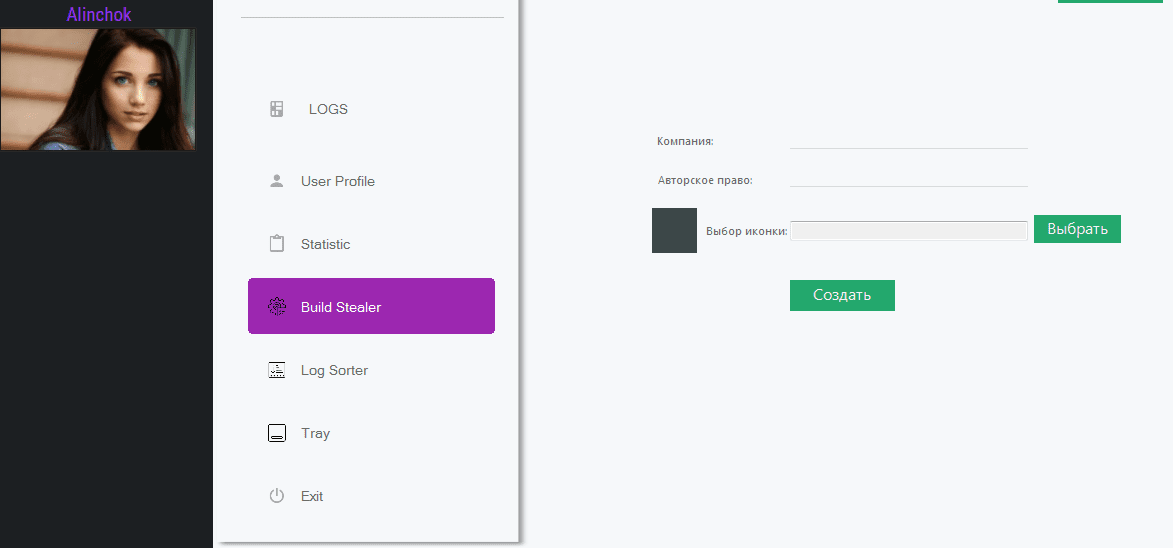
Task: Select the Statistic clipboard icon
Action: [x=277, y=244]
